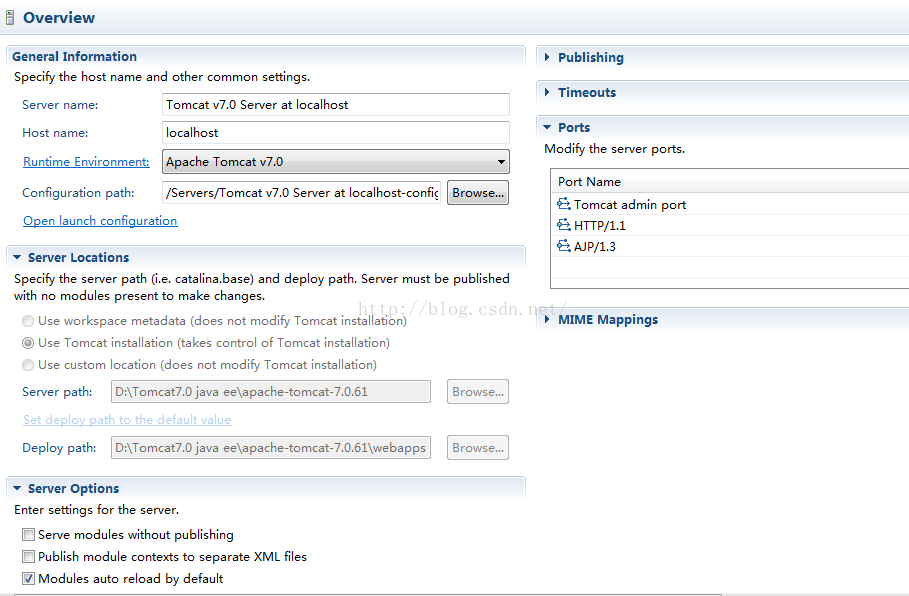Click the Tomcat admin port icon
The width and height of the screenshot is (909, 596).
pos(563,203)
